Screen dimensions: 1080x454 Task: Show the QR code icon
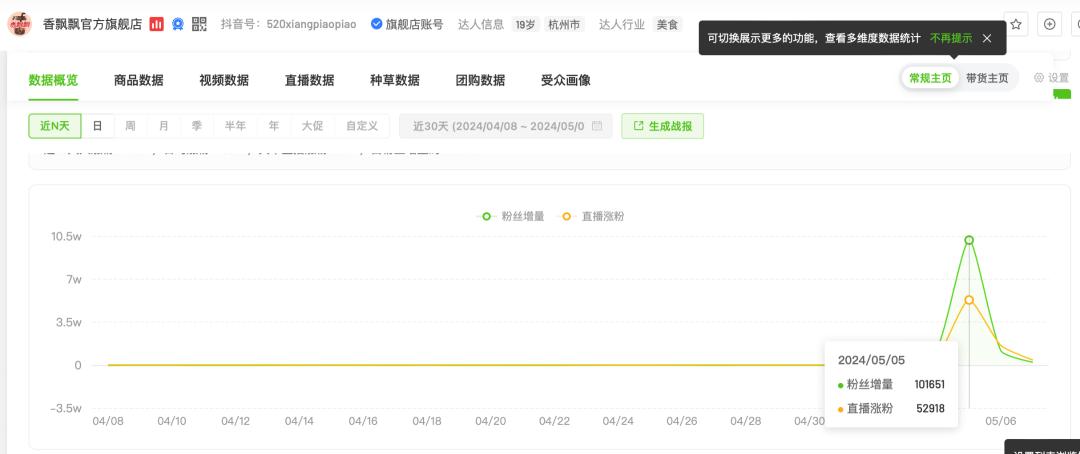point(199,24)
